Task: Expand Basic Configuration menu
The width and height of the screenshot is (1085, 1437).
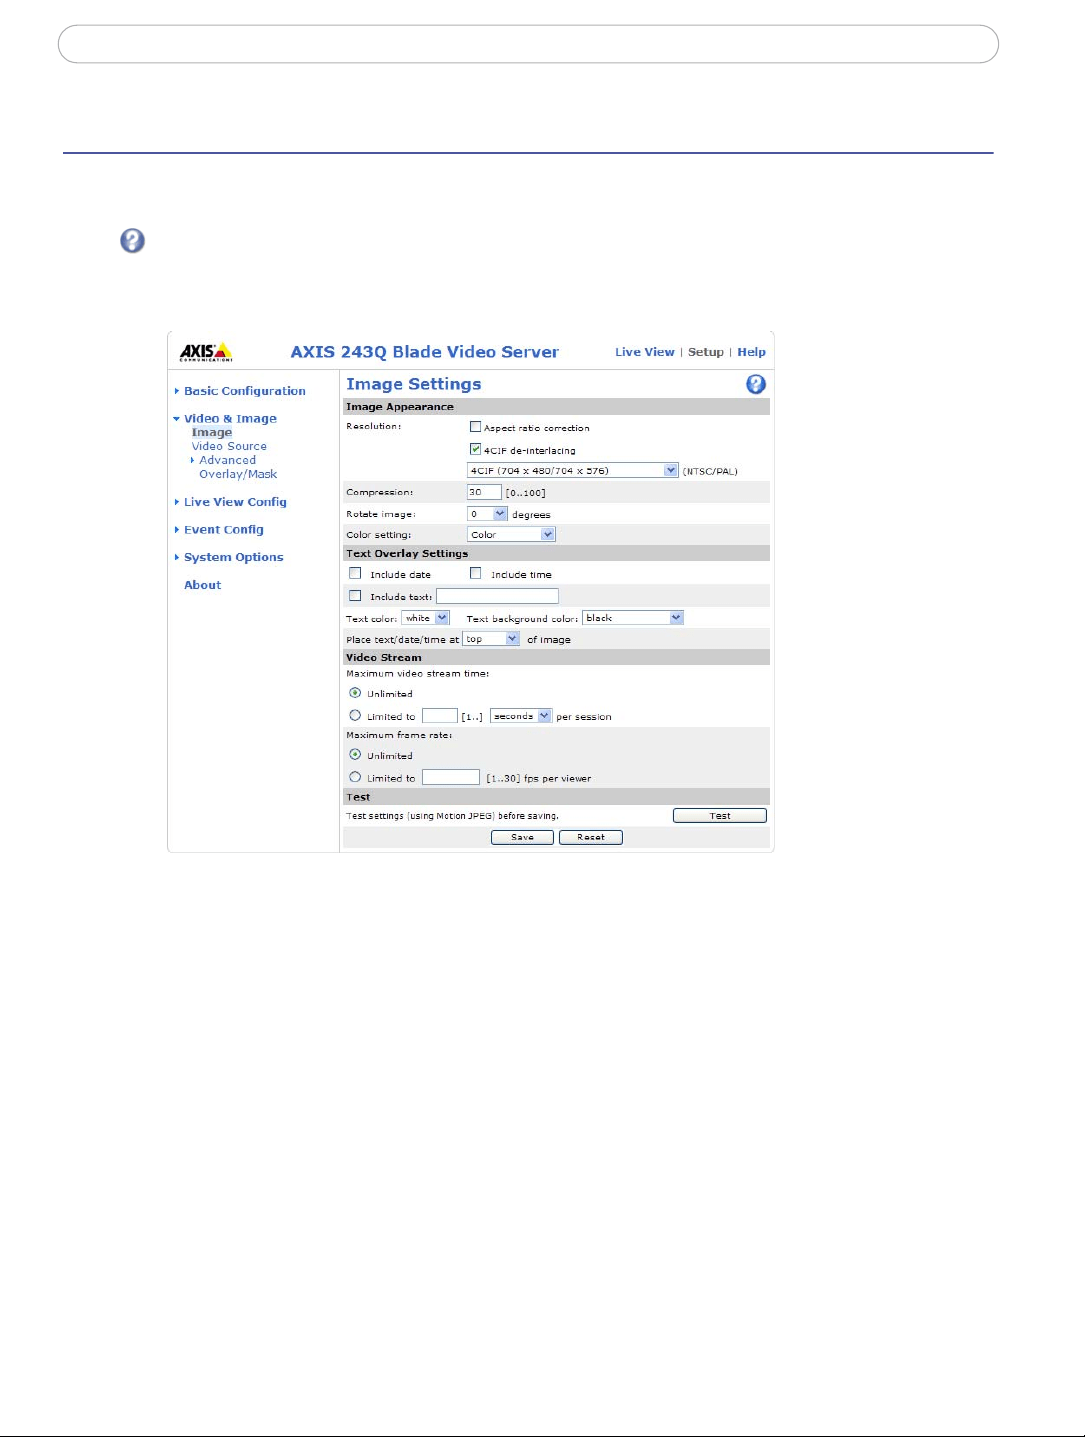Action: [x=244, y=391]
